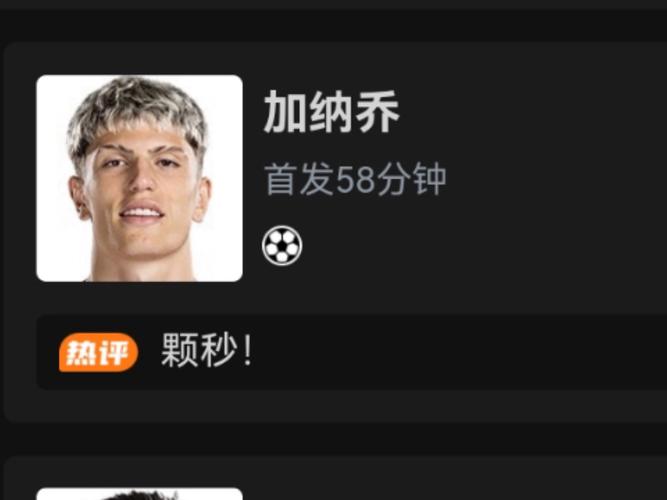Viewport: 667px width, 500px height.
Task: Tap the gap between the two player cards
Action: coord(334,438)
